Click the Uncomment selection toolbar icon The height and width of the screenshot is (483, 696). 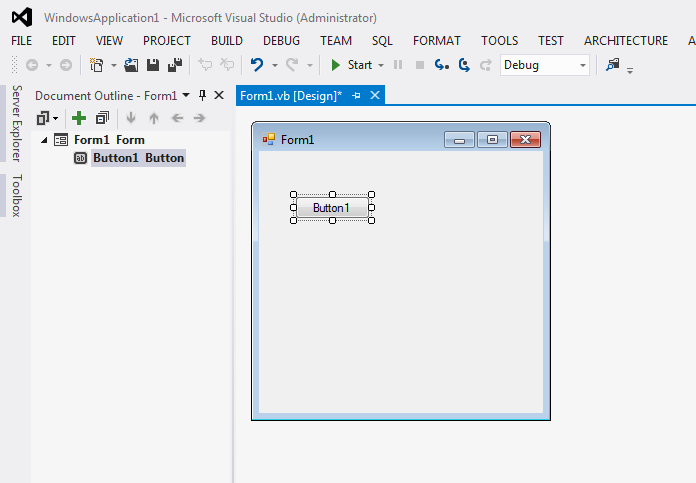pos(227,65)
